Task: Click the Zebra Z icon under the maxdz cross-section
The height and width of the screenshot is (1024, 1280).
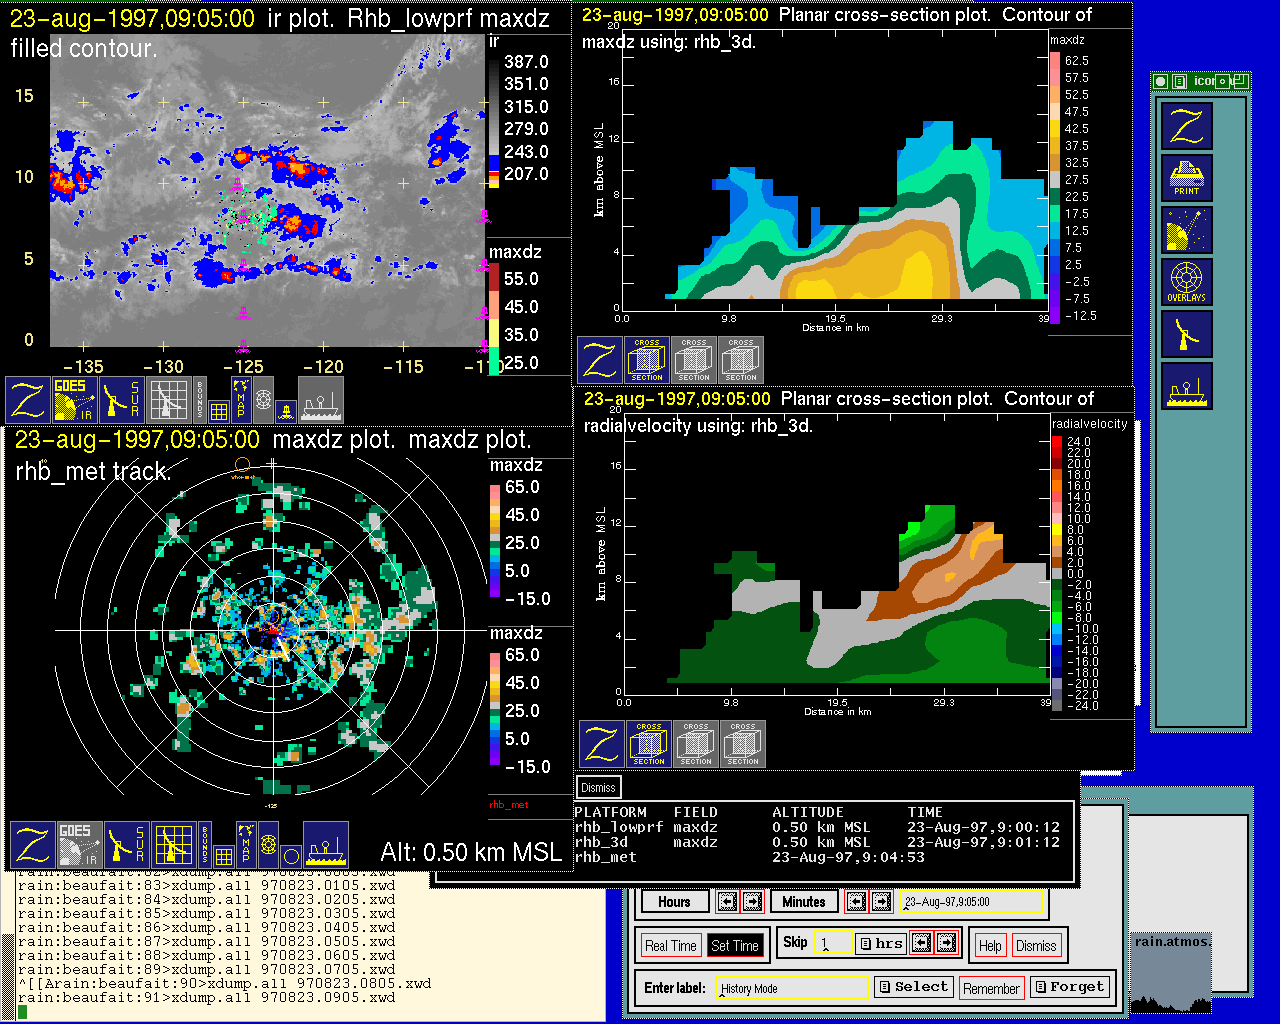Action: 600,360
